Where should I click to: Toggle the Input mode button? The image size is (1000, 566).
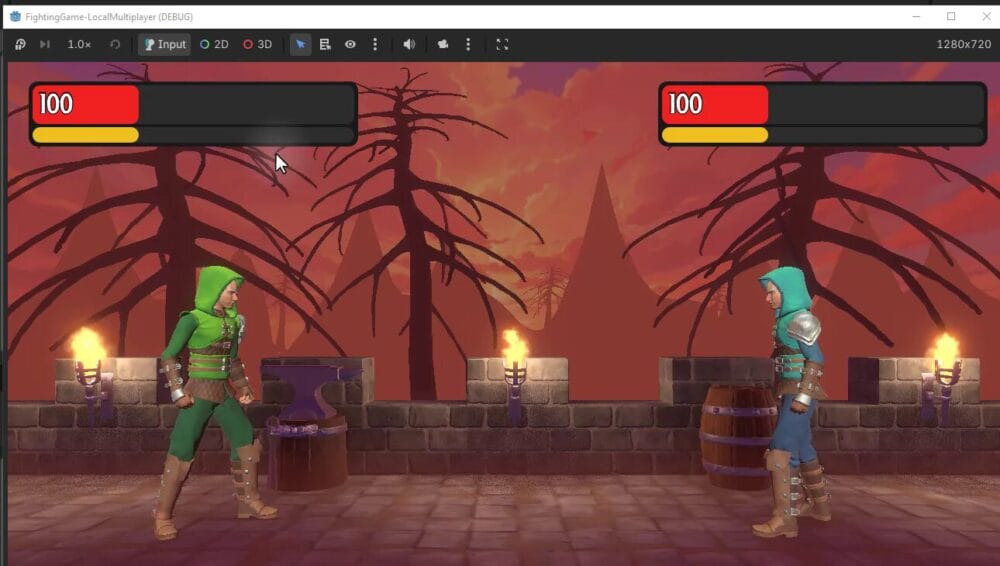click(x=165, y=44)
